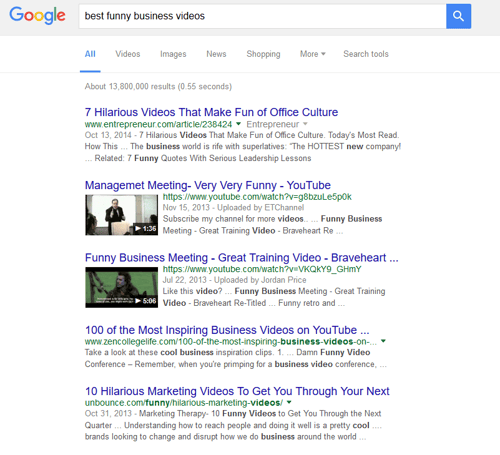This screenshot has width=500, height=455.
Task: Open 100 Most Inspiring Business Videos result
Action: tap(227, 330)
